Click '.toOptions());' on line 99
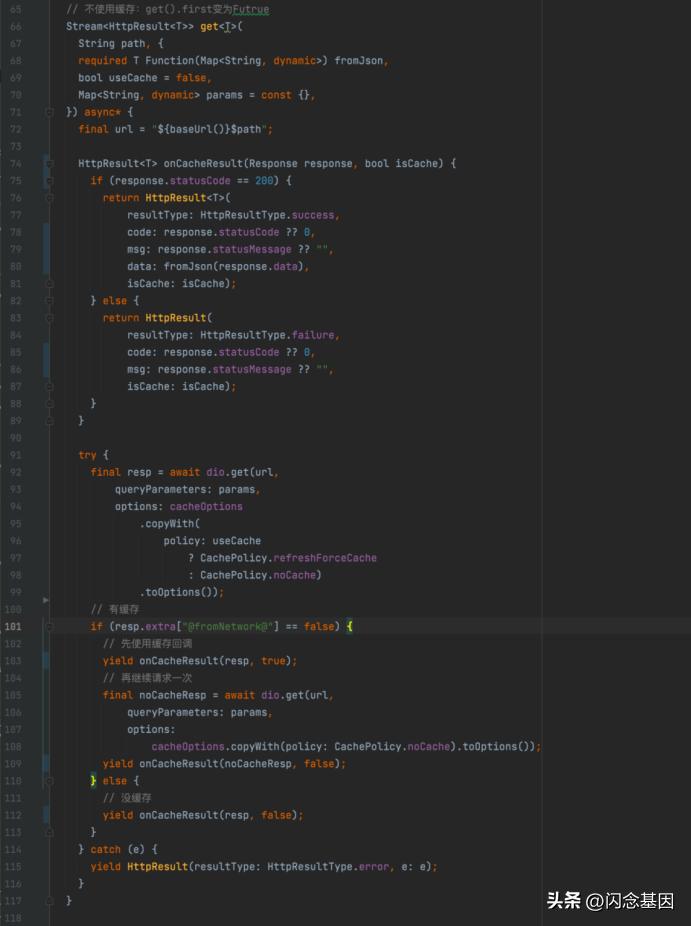The height and width of the screenshot is (926, 691). point(182,592)
